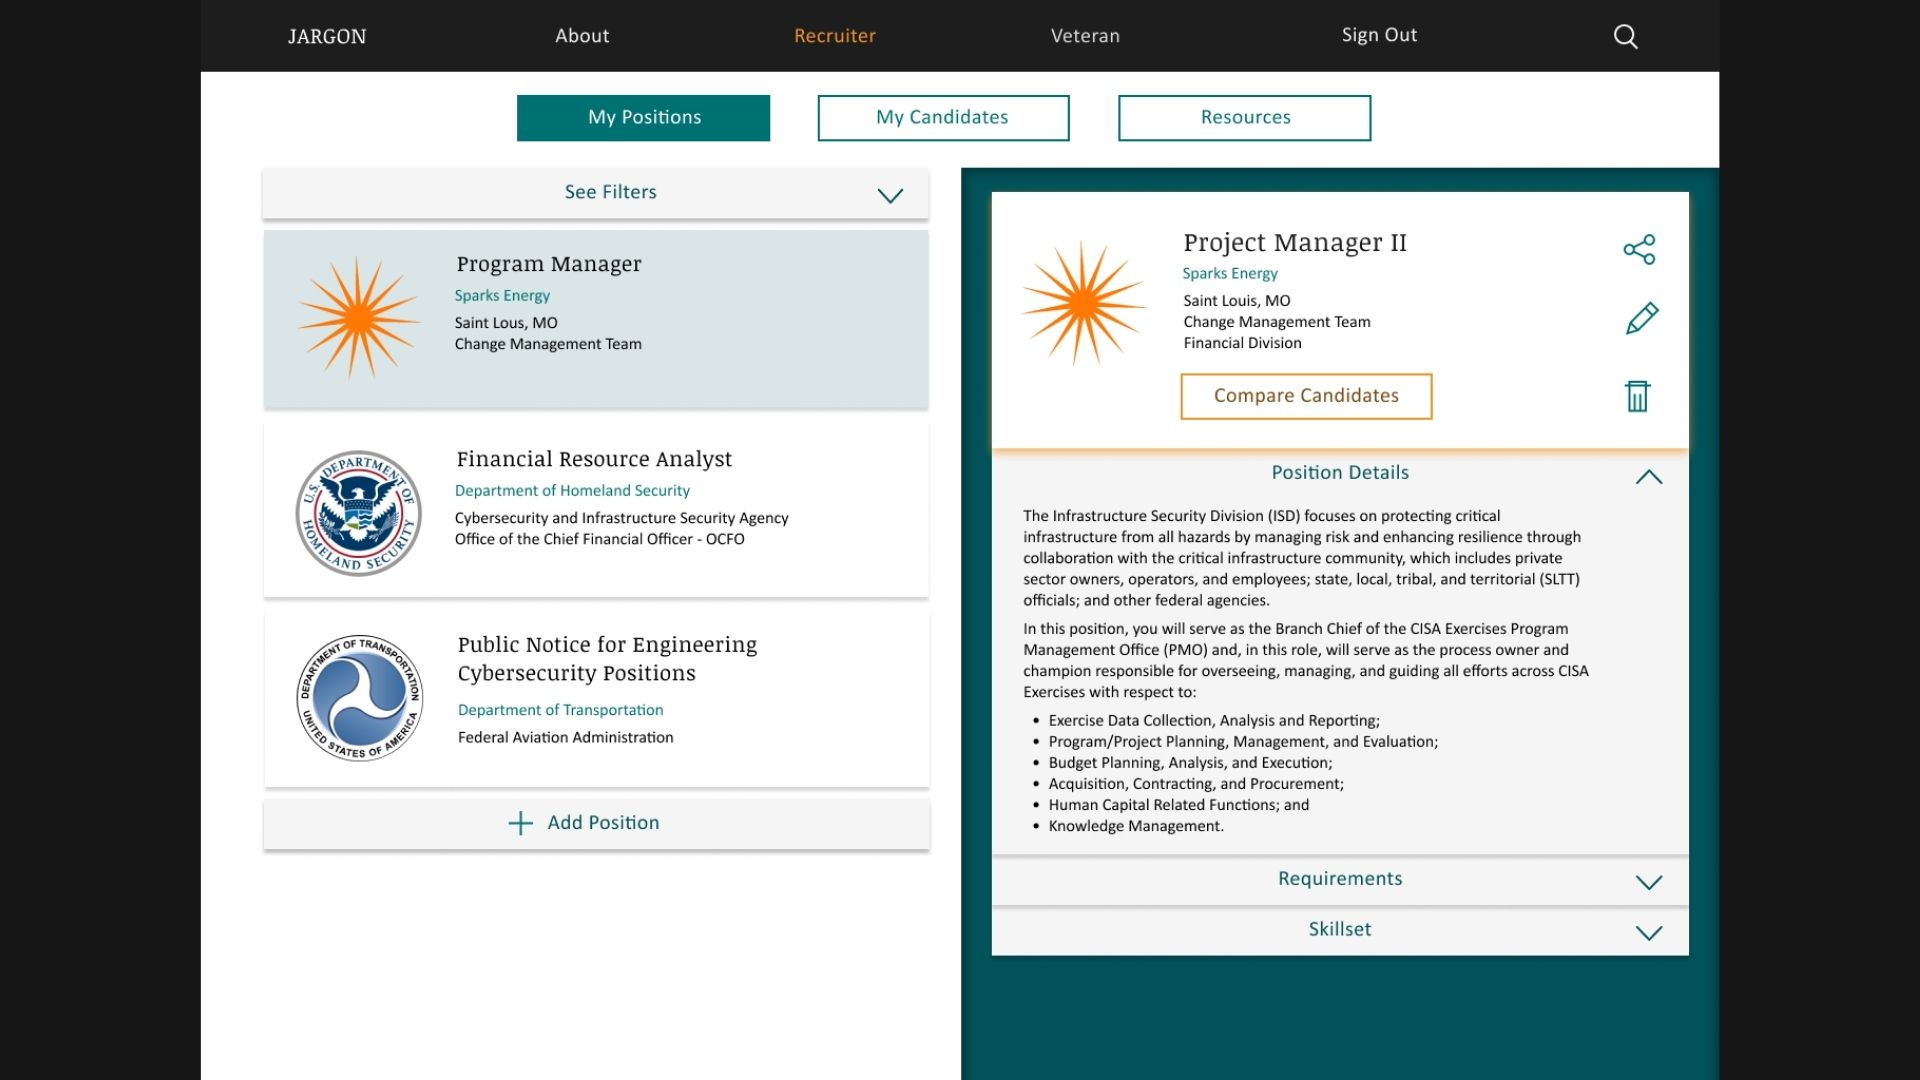Open the search magnifier icon
Image resolution: width=1920 pixels, height=1080 pixels.
(x=1625, y=37)
